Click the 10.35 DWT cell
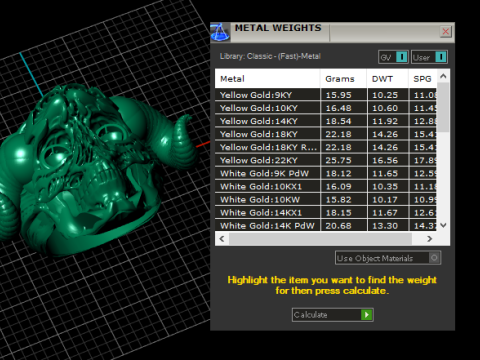This screenshot has width=480, height=360. (x=388, y=186)
